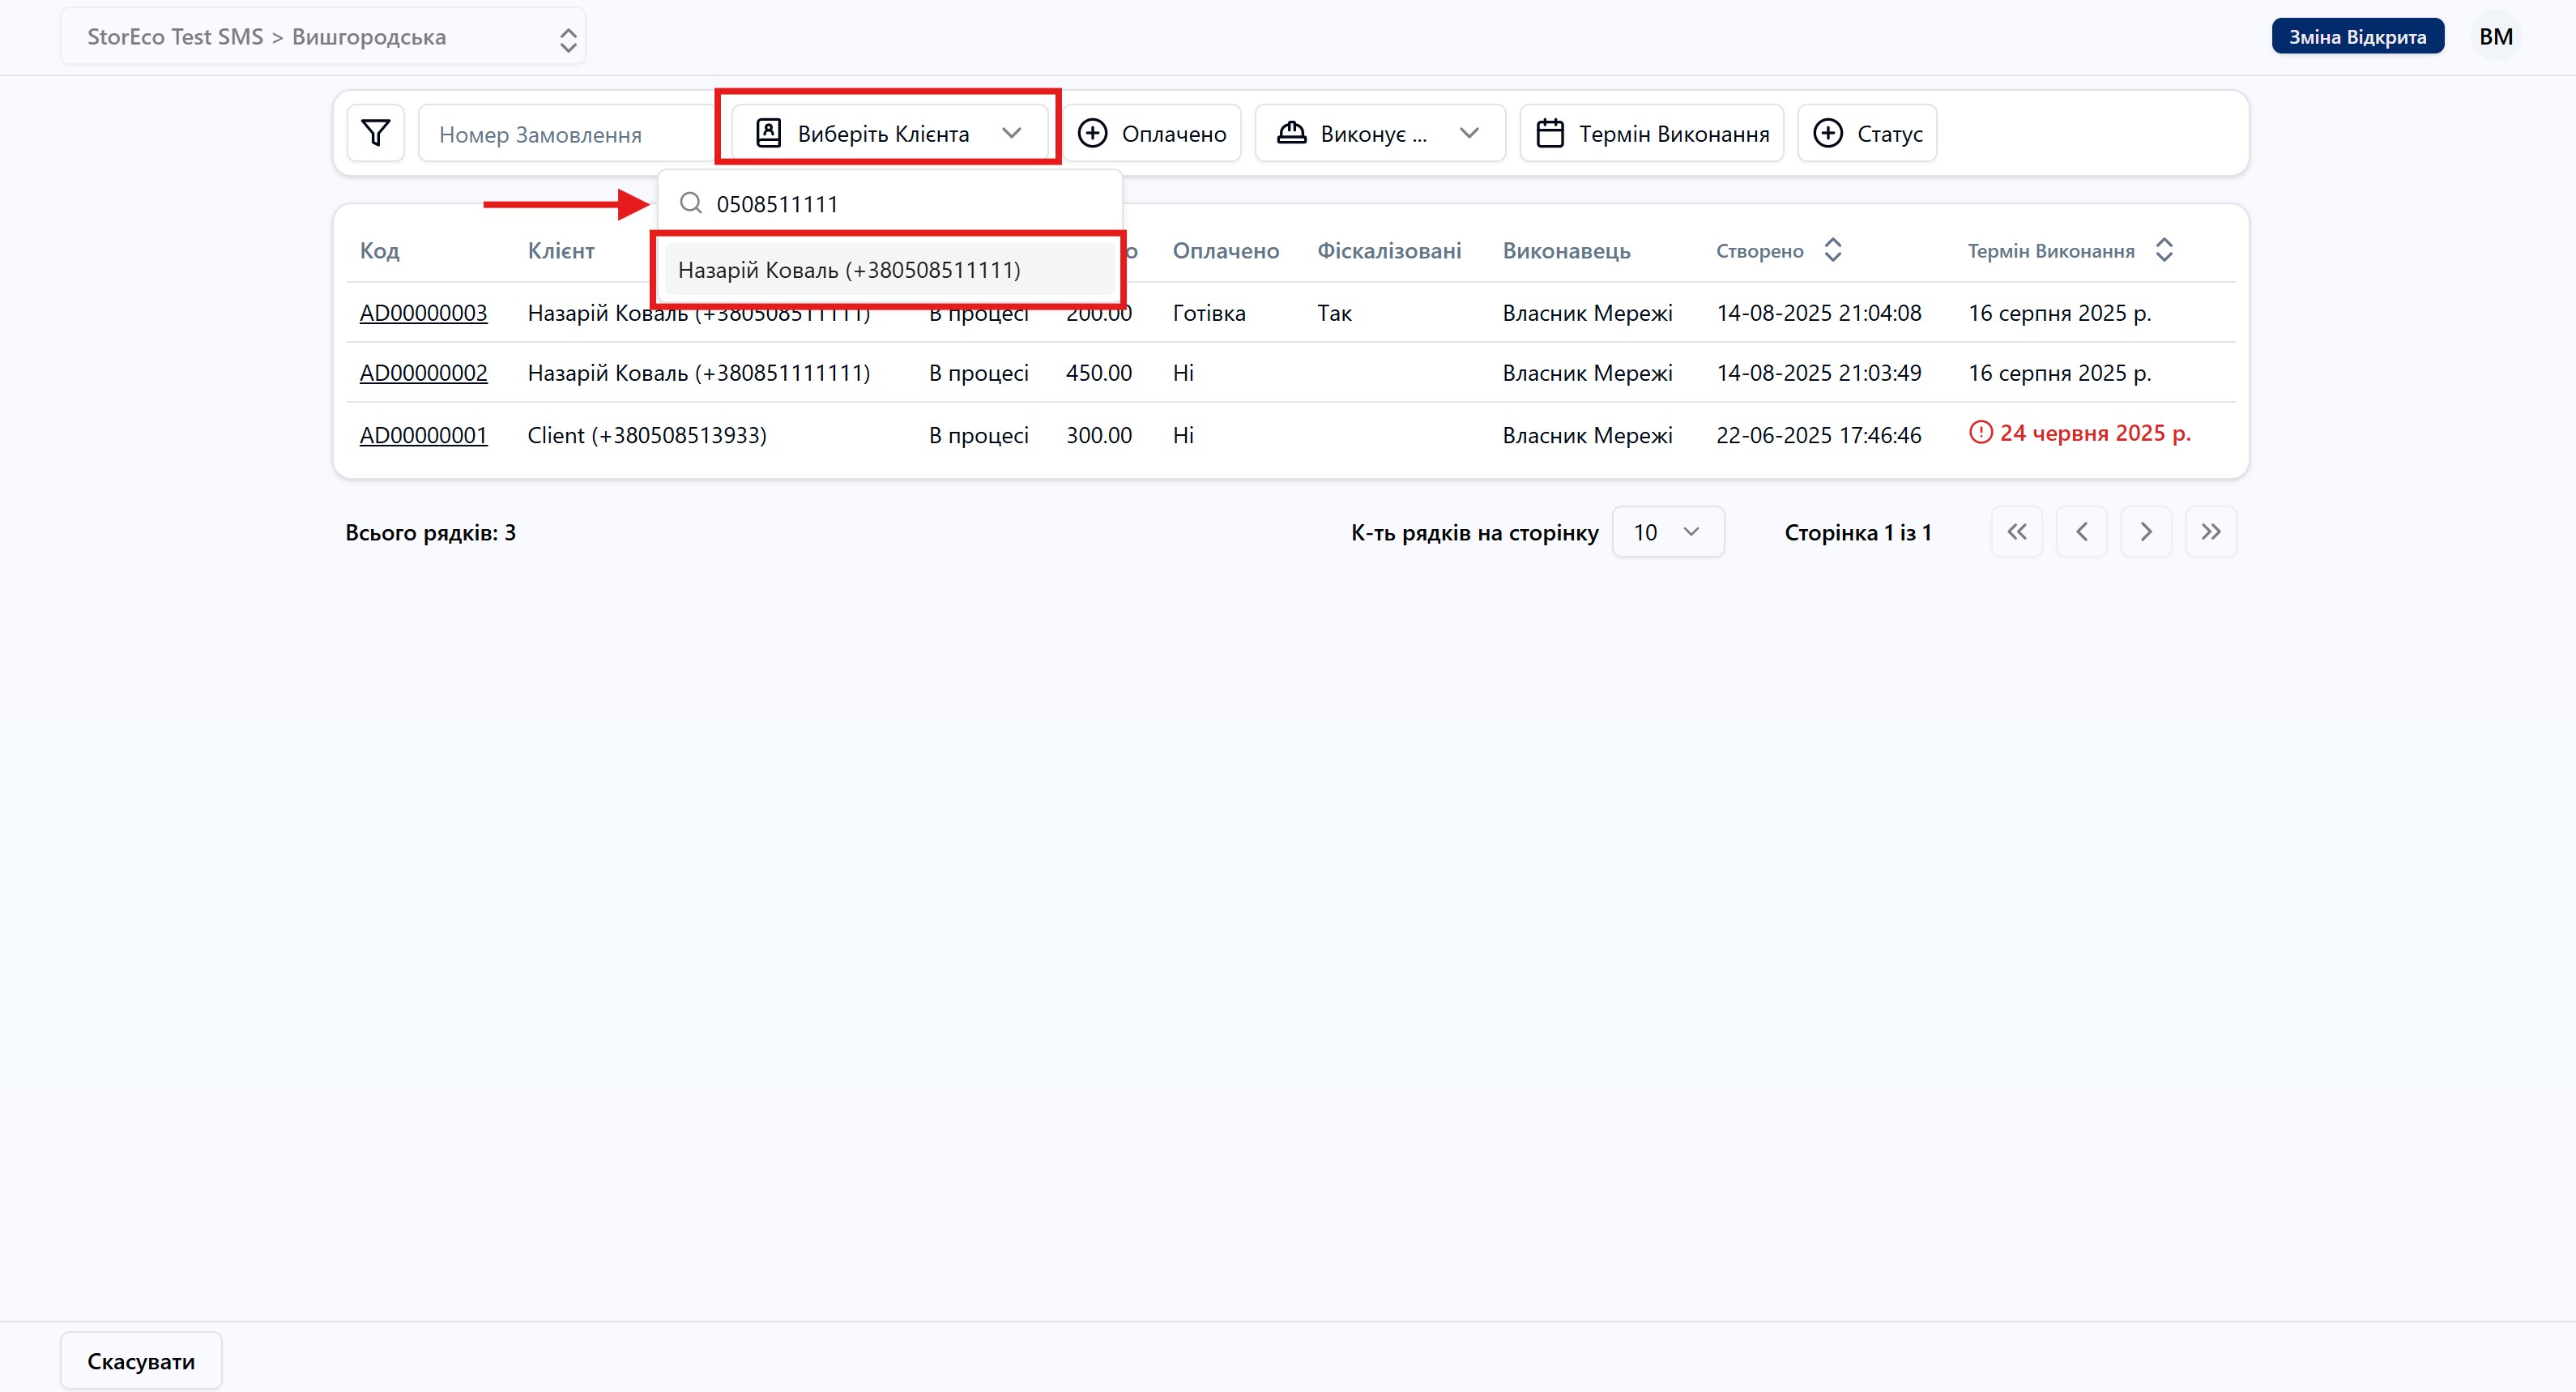Sort by Створено column arrows
Image resolution: width=2576 pixels, height=1392 pixels.
[x=1832, y=250]
